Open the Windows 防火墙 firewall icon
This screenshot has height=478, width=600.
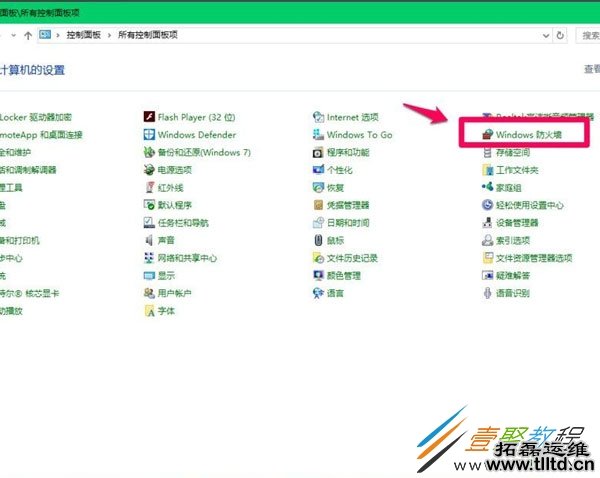tap(487, 134)
